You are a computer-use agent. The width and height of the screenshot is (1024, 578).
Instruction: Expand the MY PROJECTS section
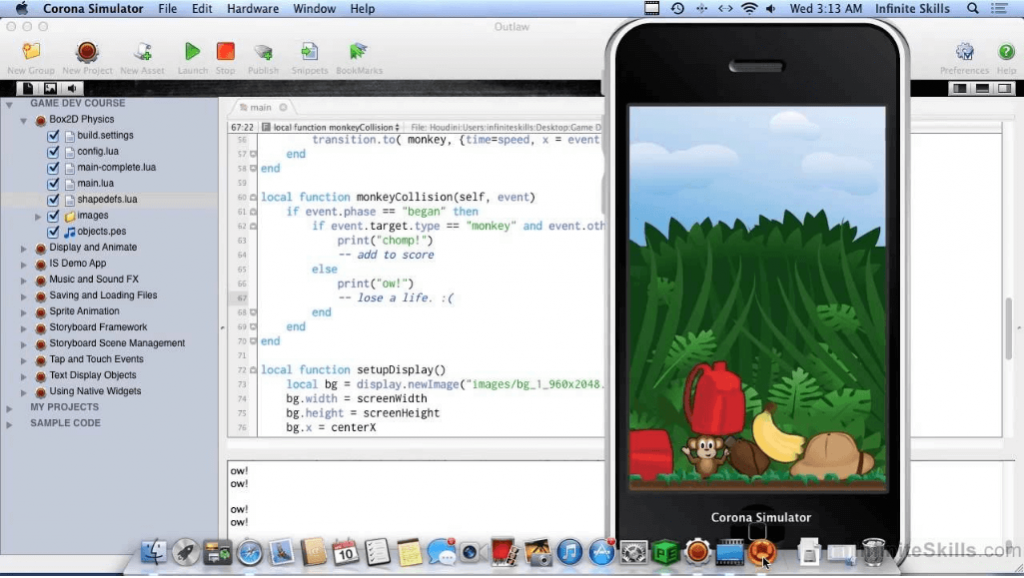[9, 408]
